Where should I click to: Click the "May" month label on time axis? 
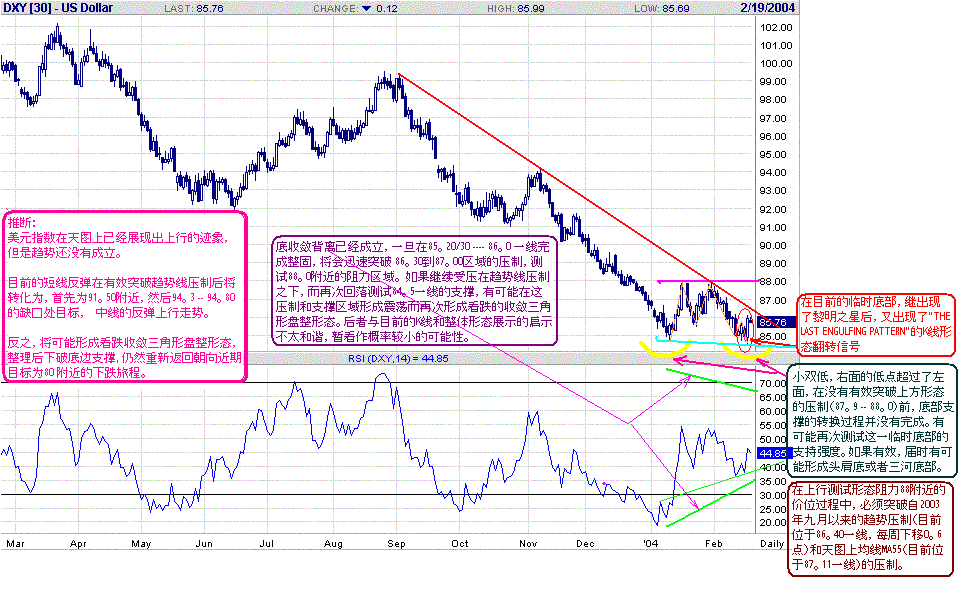[x=141, y=544]
